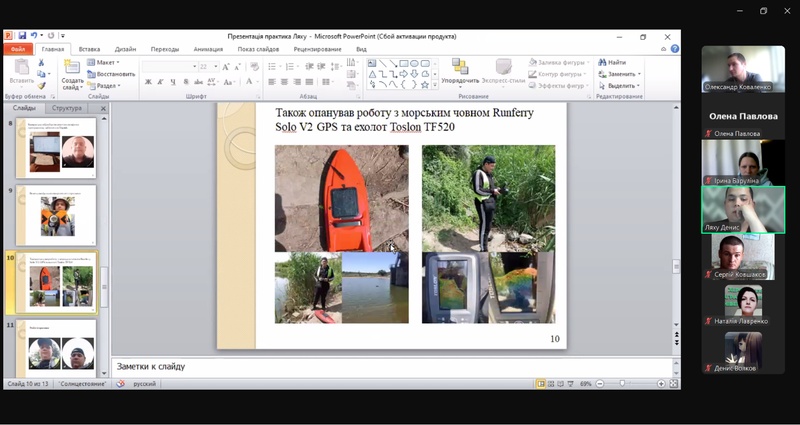
Task: Fit slide to current window icon
Action: 673,384
